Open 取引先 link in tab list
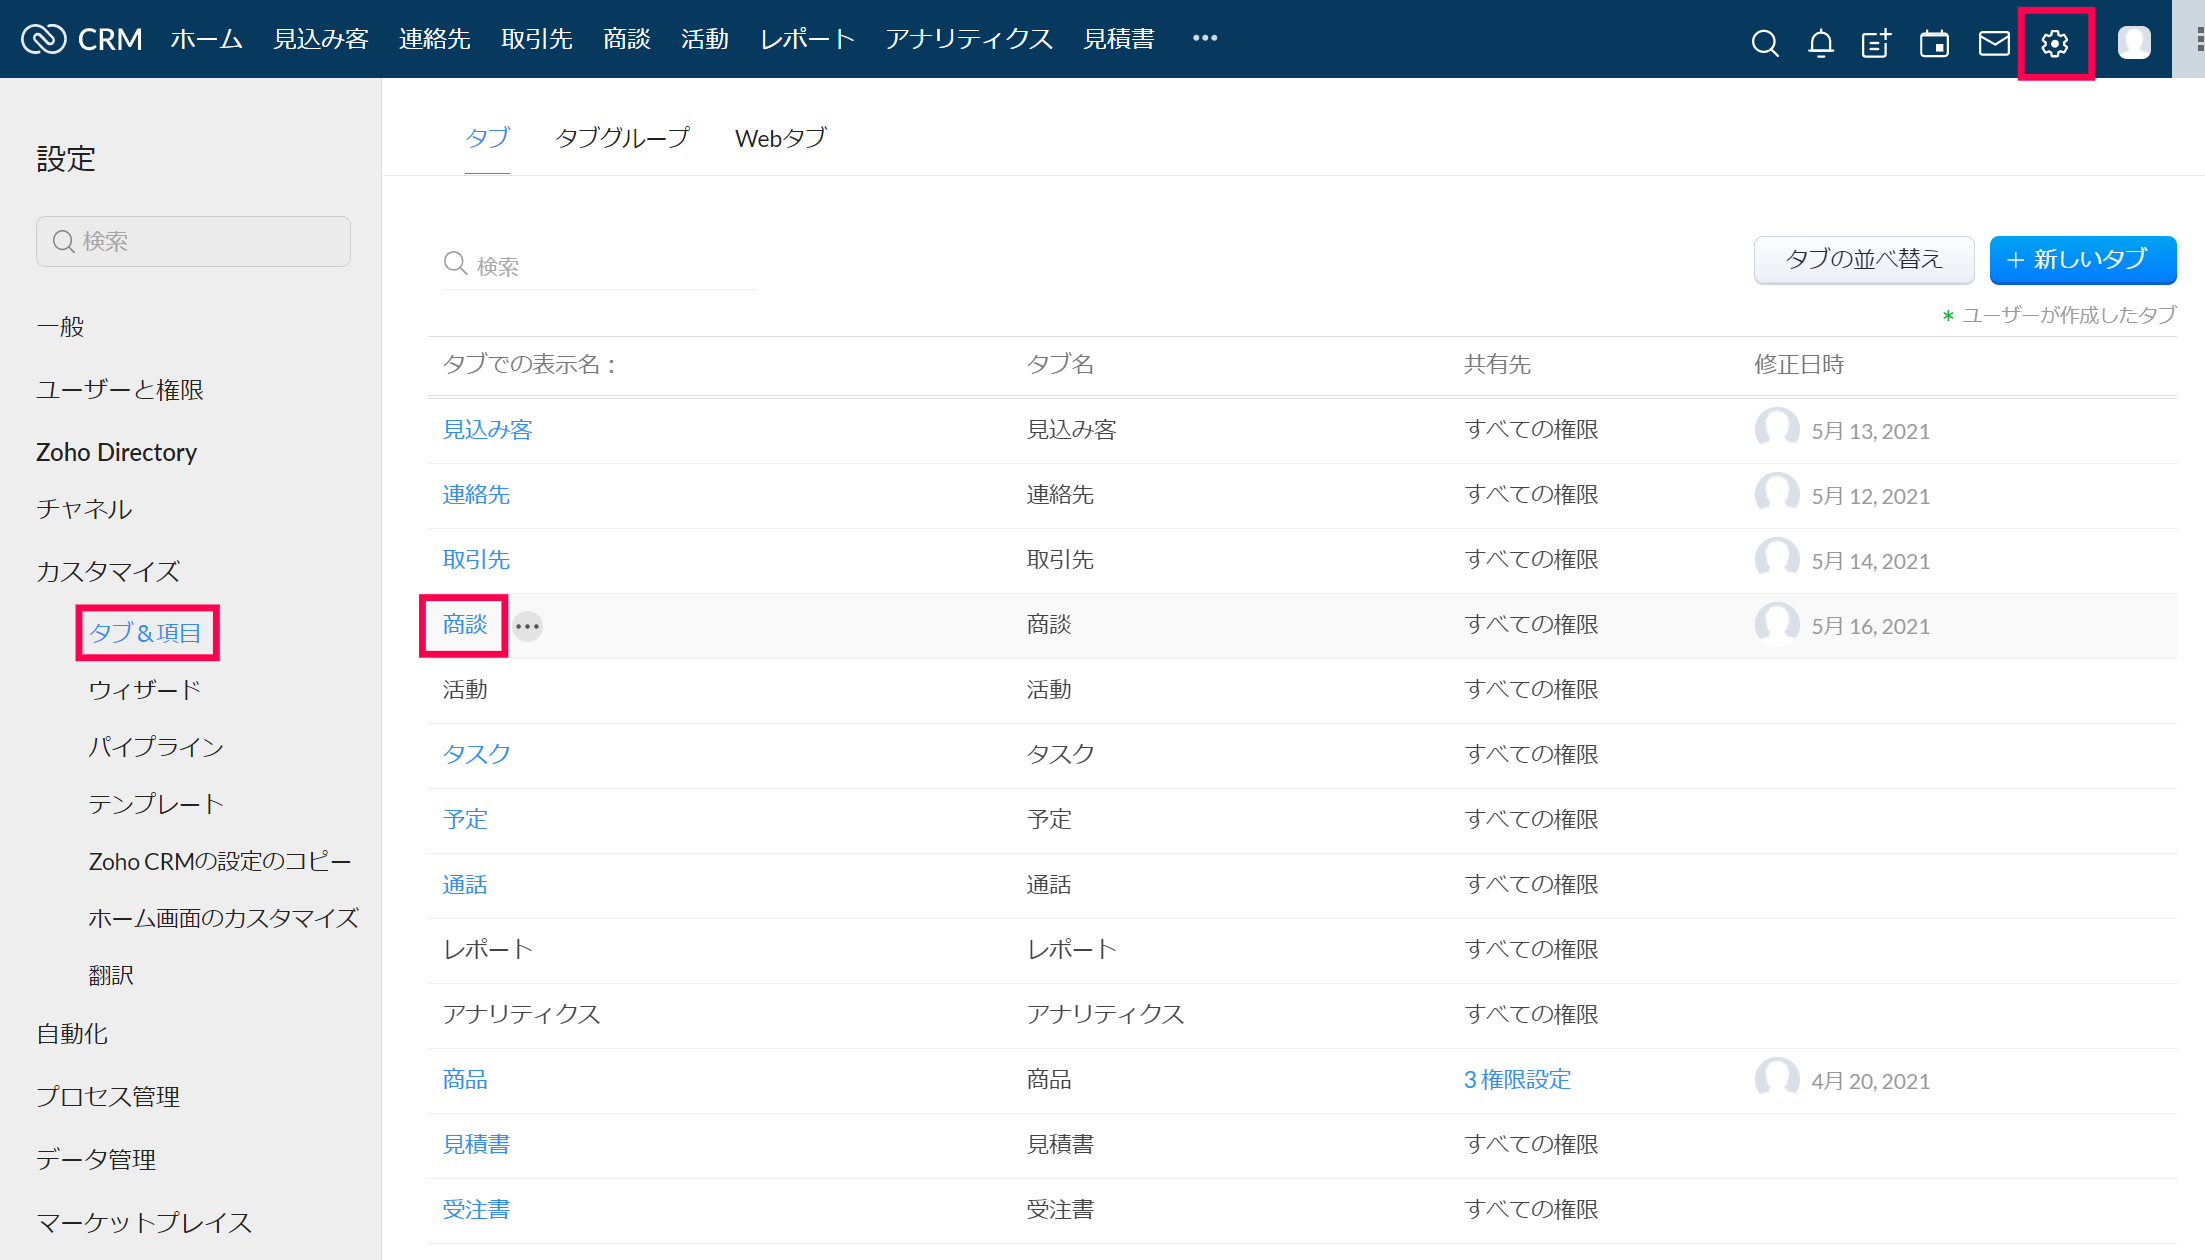The height and width of the screenshot is (1260, 2205). click(477, 560)
